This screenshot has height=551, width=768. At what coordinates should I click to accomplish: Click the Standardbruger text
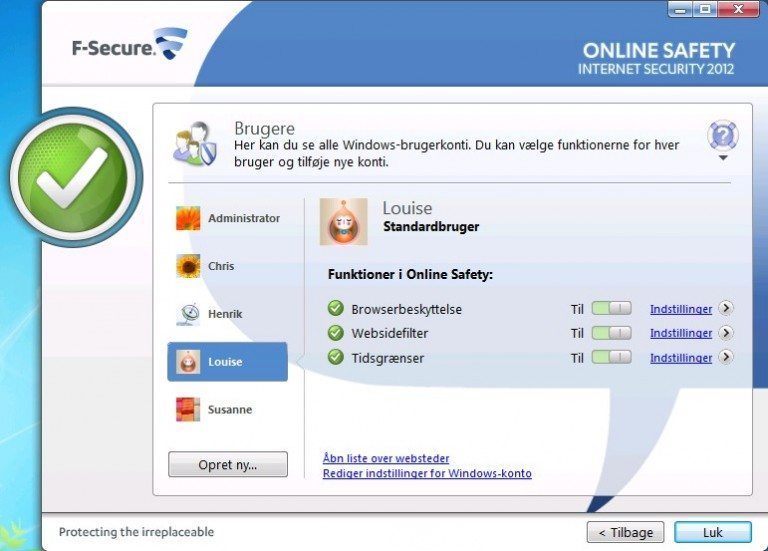coord(431,227)
